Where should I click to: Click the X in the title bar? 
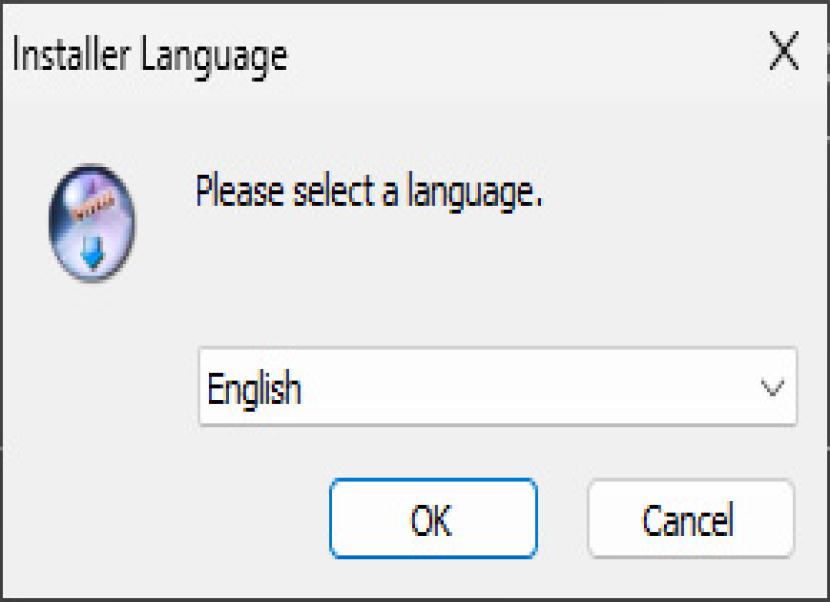point(784,53)
